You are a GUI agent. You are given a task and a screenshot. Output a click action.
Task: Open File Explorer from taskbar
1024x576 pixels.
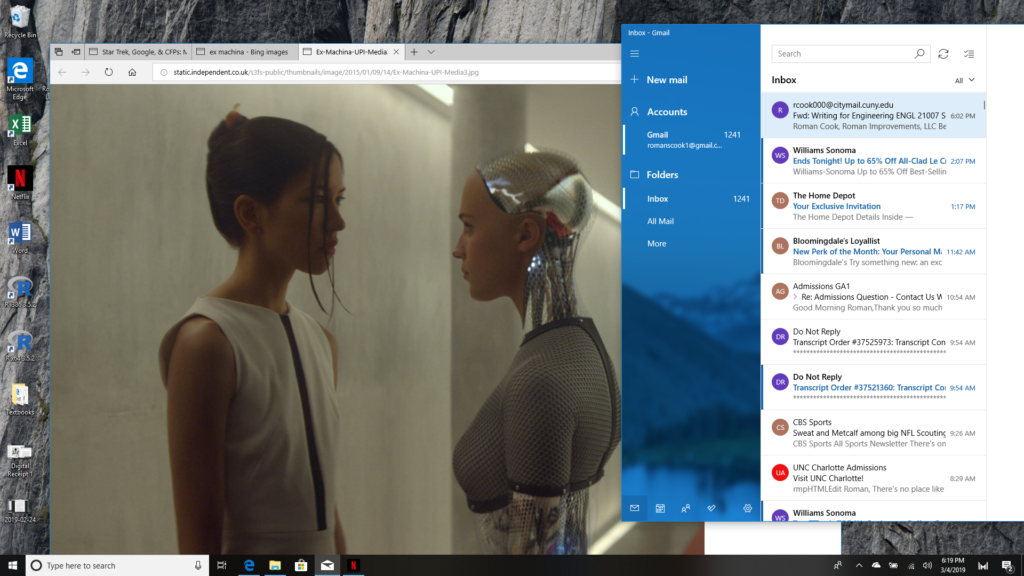coord(275,566)
